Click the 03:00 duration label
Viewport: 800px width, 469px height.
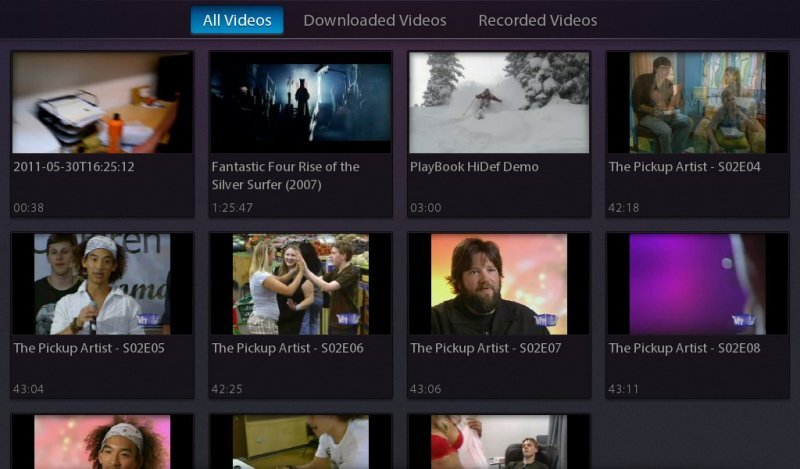[x=426, y=208]
